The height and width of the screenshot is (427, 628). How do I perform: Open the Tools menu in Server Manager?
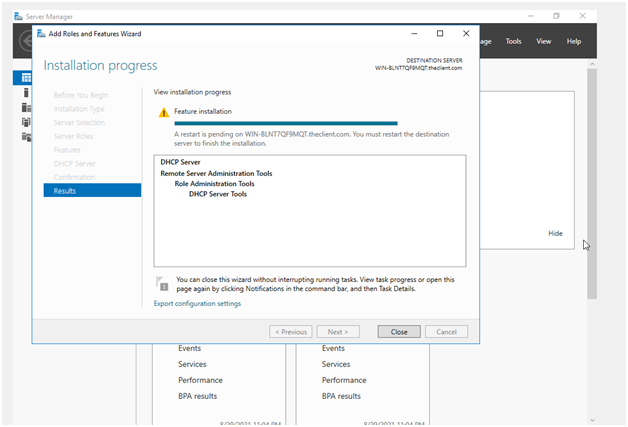(x=513, y=41)
